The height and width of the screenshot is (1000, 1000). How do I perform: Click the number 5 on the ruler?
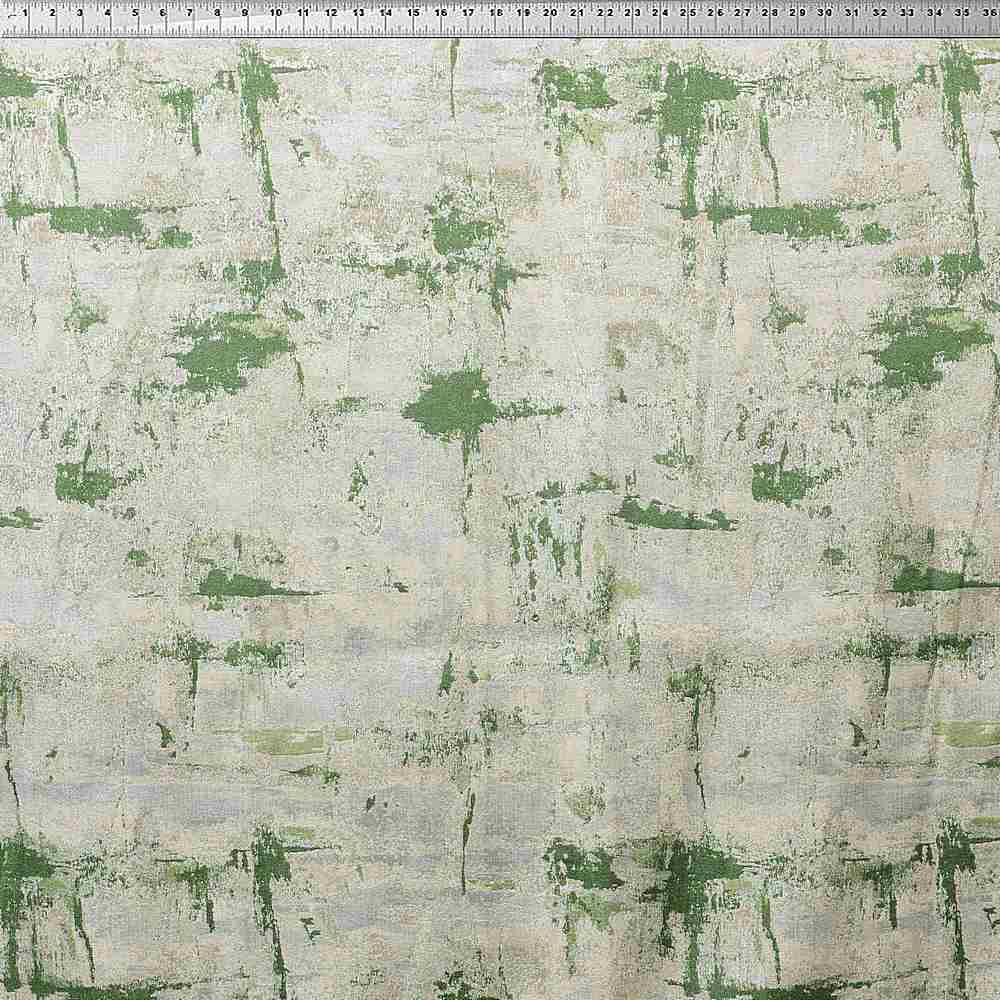coord(135,12)
